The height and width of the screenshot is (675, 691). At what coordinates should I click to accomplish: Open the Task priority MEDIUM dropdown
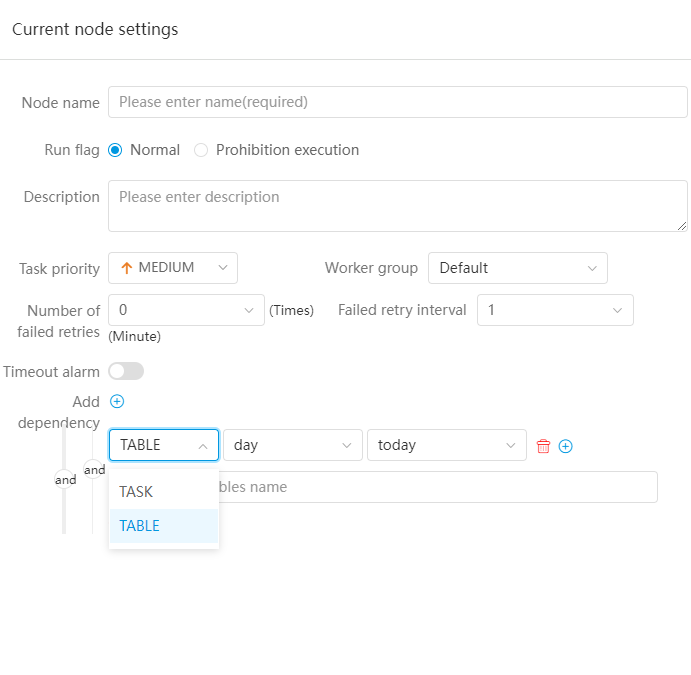(x=173, y=268)
